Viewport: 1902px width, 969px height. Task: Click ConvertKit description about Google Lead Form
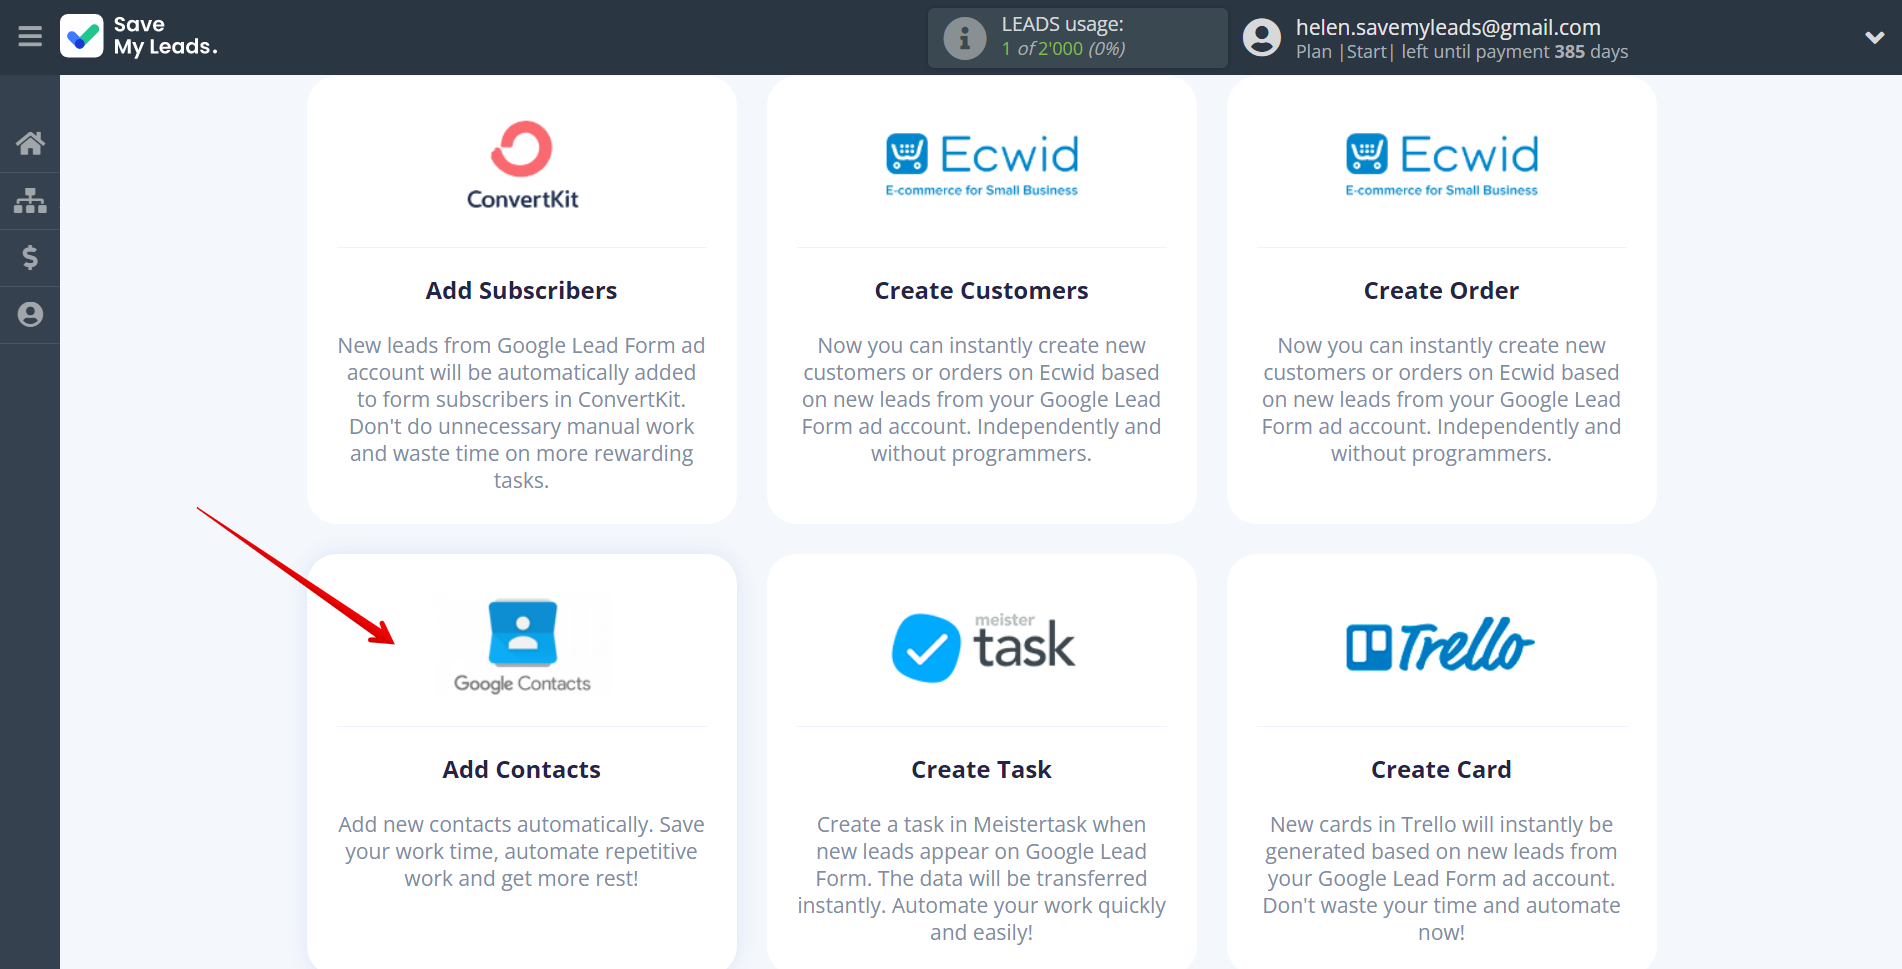click(522, 413)
